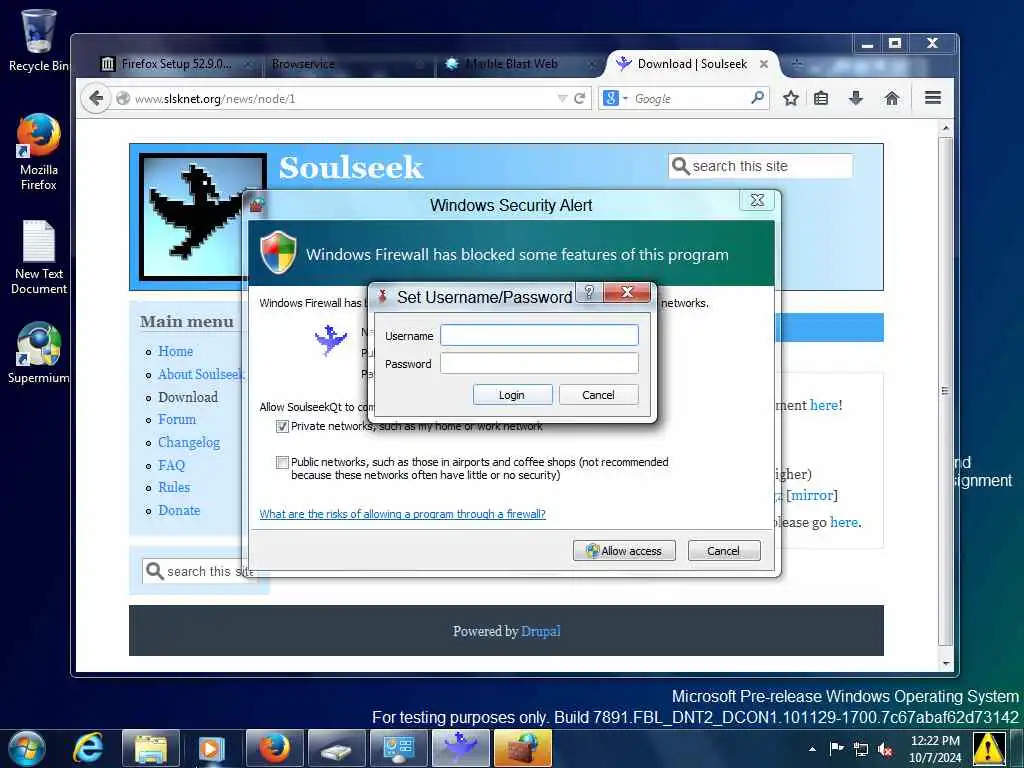
Task: Click the Control Panel taskbar button
Action: (x=398, y=748)
